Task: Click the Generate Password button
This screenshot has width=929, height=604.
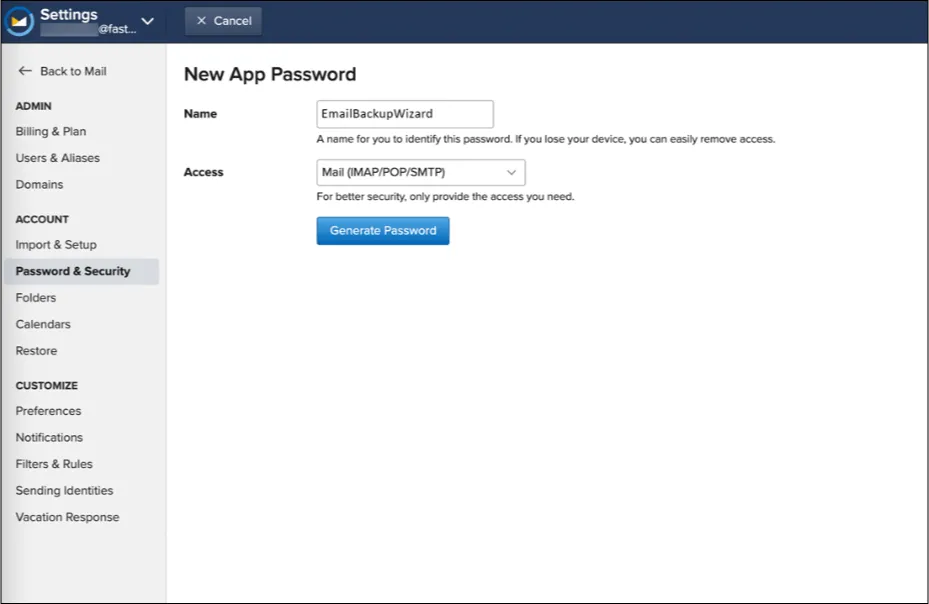Action: 383,231
